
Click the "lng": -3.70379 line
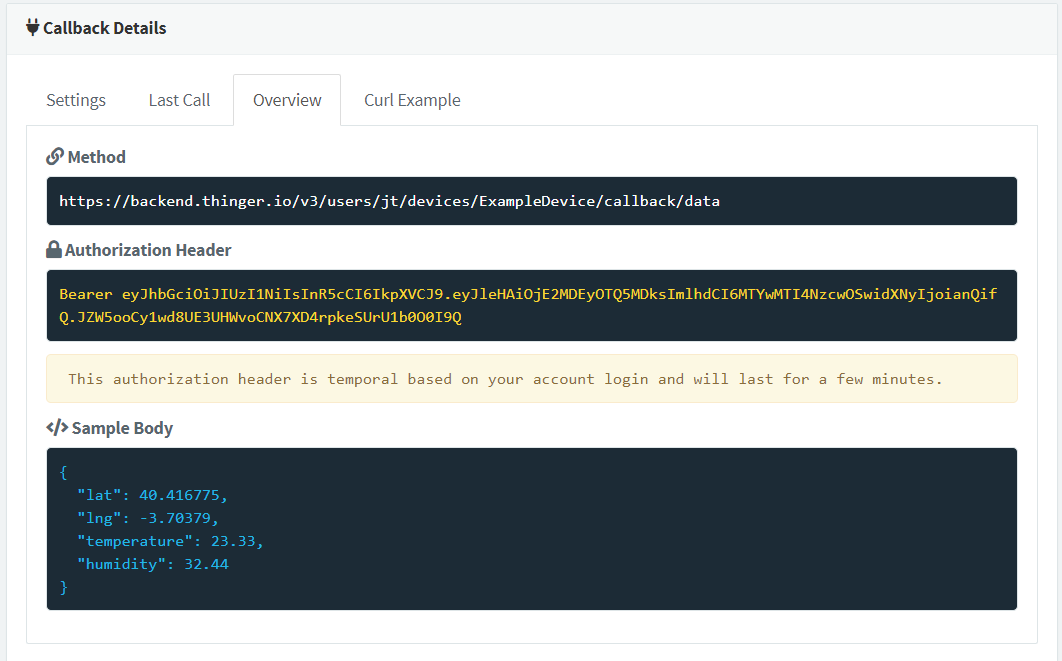(x=148, y=518)
